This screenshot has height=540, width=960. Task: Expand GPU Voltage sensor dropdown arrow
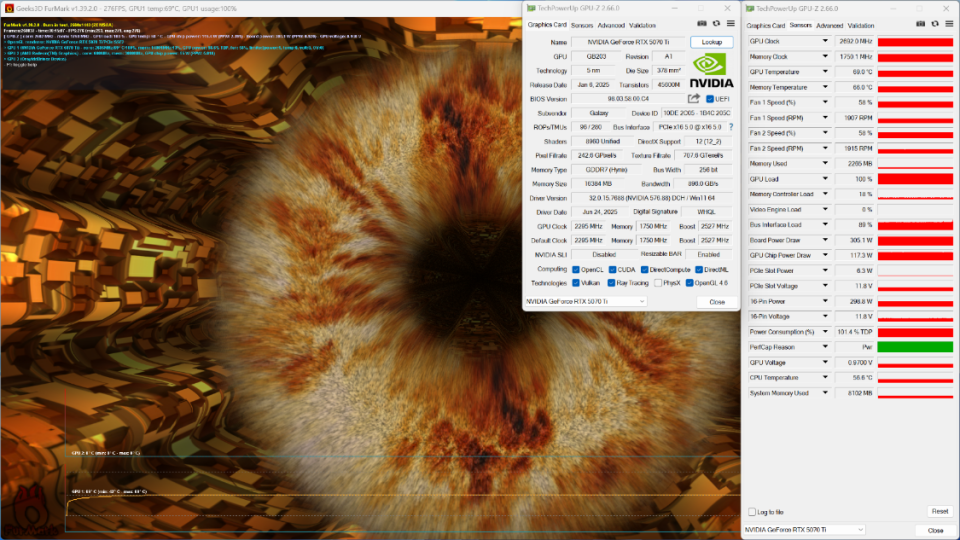(825, 362)
